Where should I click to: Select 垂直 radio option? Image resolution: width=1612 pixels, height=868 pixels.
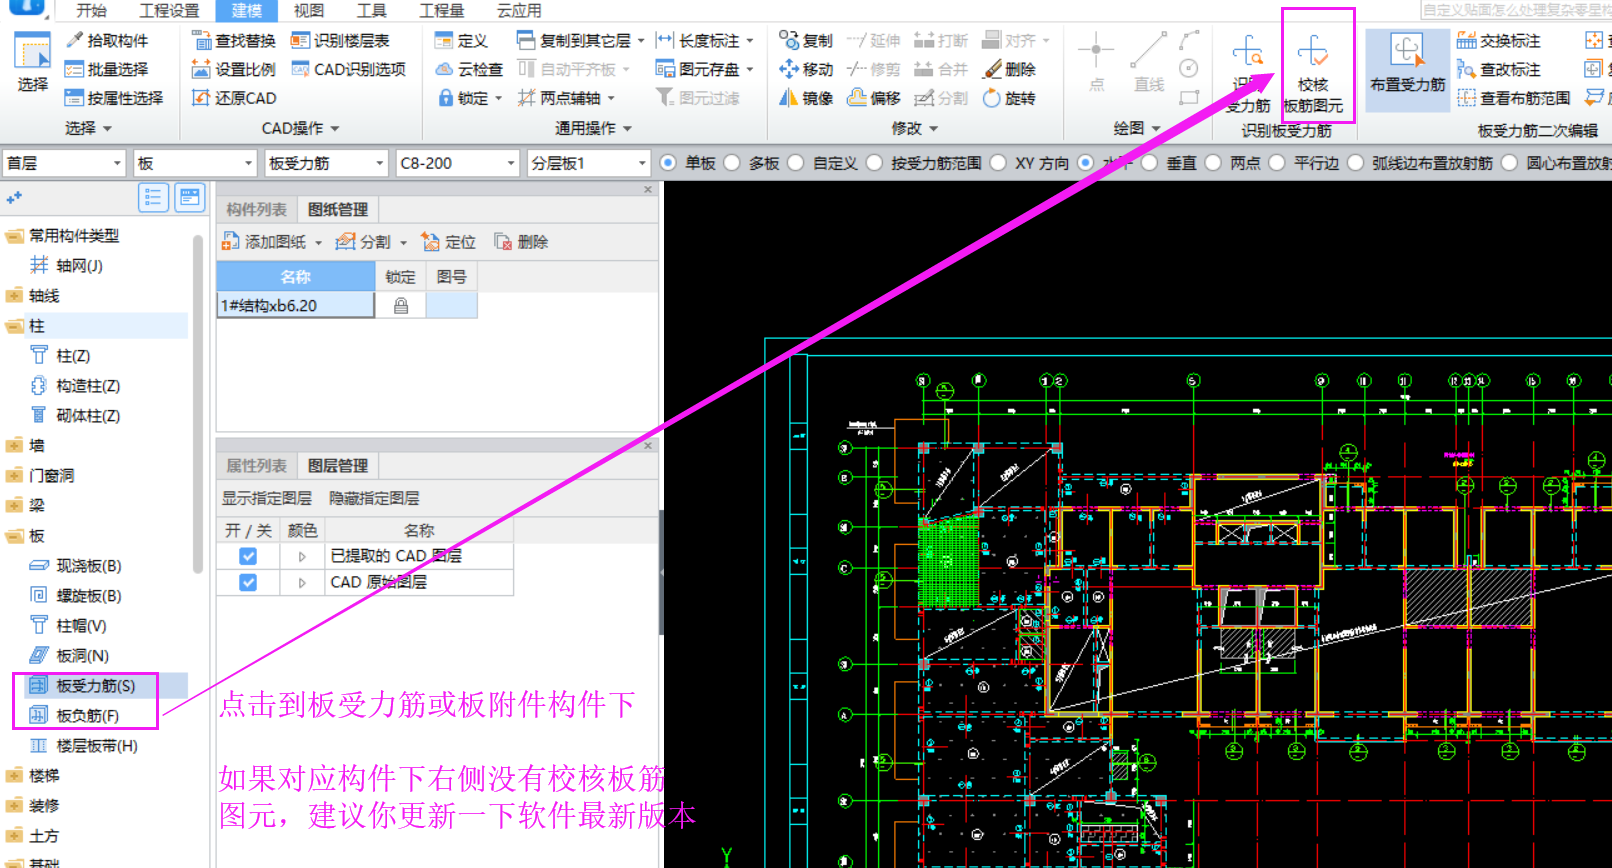pos(1149,163)
